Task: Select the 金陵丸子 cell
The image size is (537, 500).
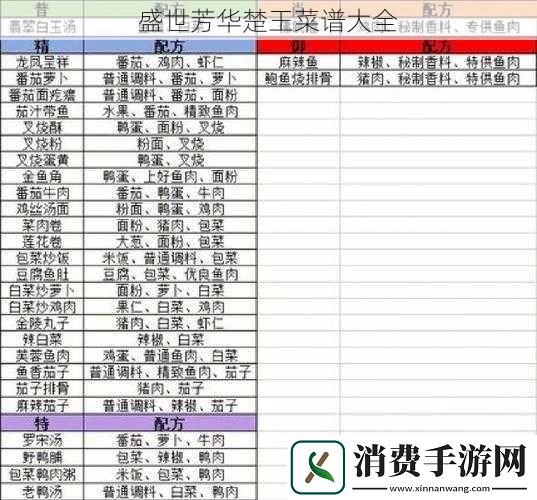Action: pyautogui.click(x=42, y=323)
